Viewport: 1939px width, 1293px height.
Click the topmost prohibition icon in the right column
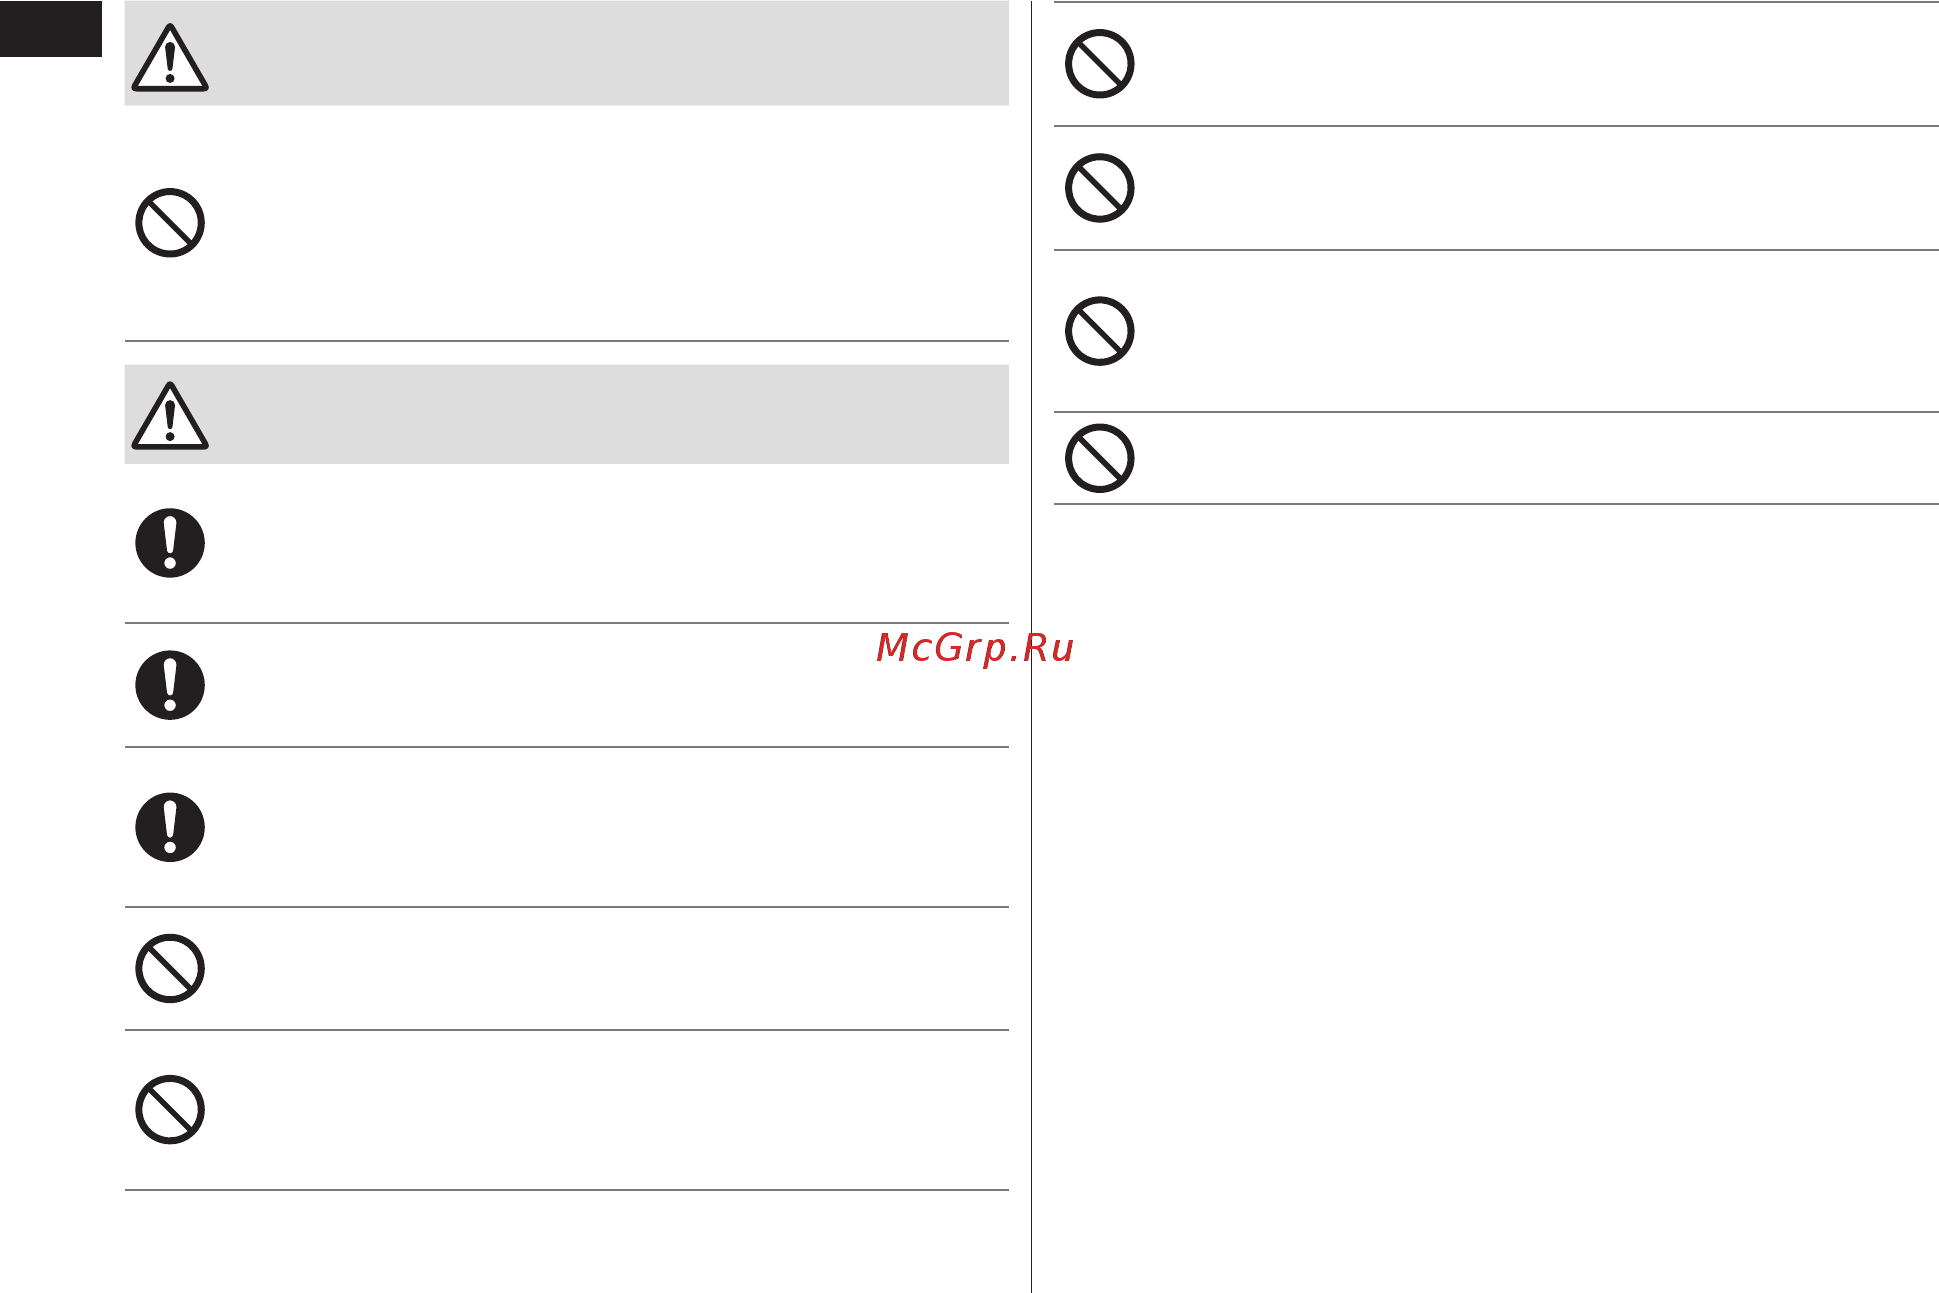coord(1099,64)
